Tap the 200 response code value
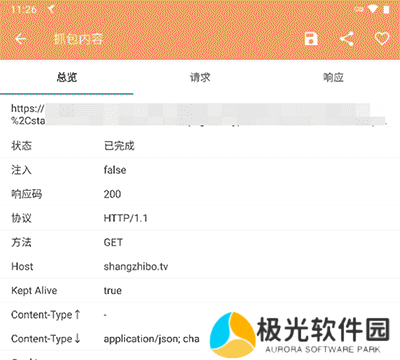Image resolution: width=400 pixels, height=360 pixels. pos(112,194)
